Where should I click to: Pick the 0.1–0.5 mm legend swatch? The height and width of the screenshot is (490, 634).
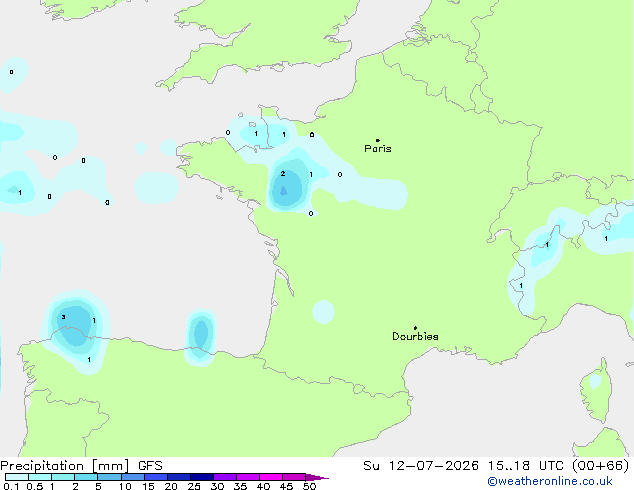pyautogui.click(x=17, y=477)
